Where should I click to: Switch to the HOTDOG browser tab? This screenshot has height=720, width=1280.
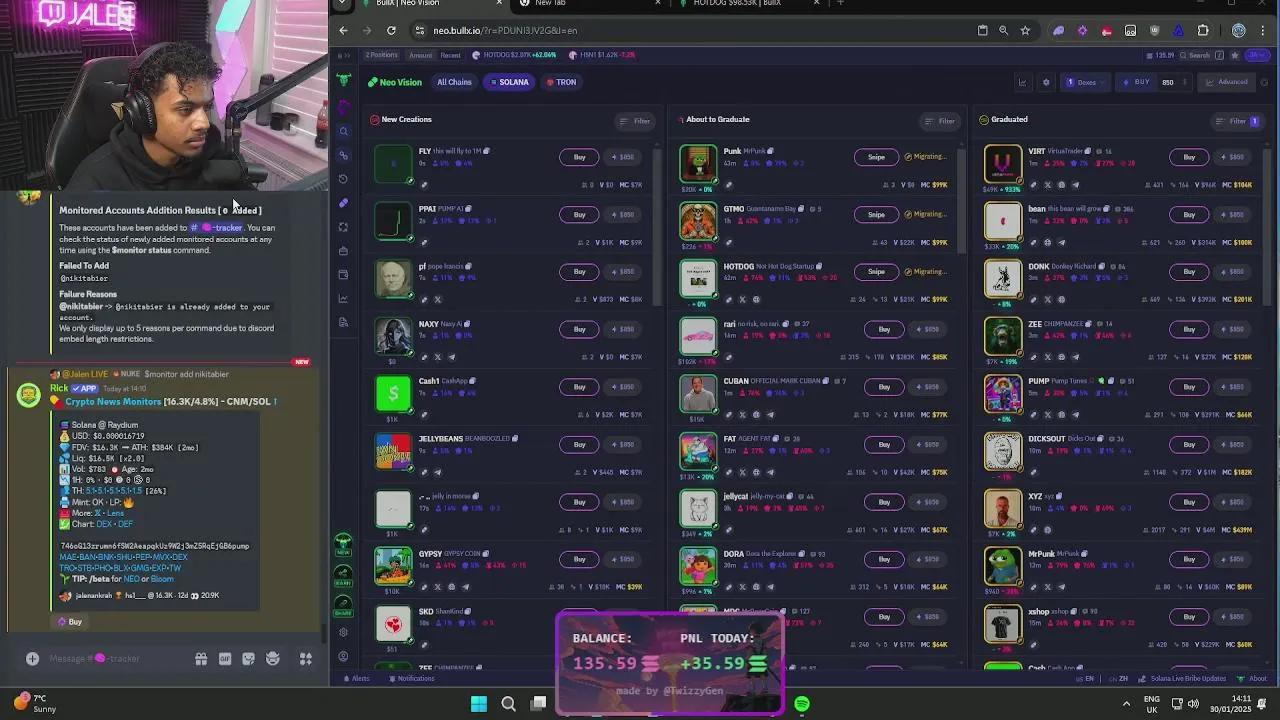click(x=735, y=4)
